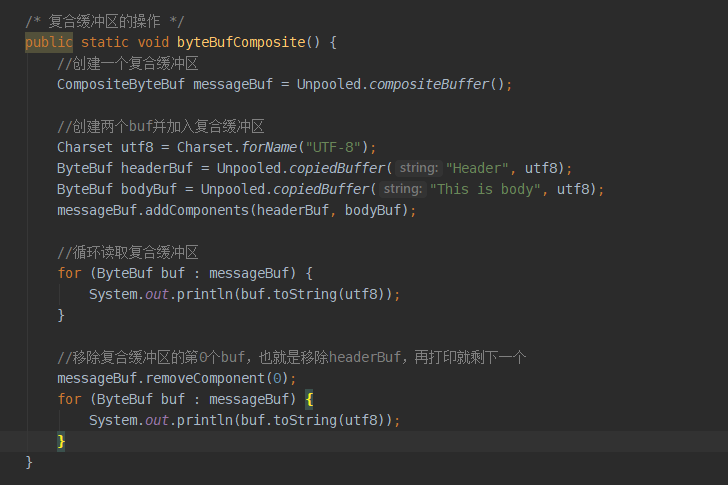Screen dimensions: 728x485
Task: Click the CompositeByteBuf type name
Action: (121, 84)
